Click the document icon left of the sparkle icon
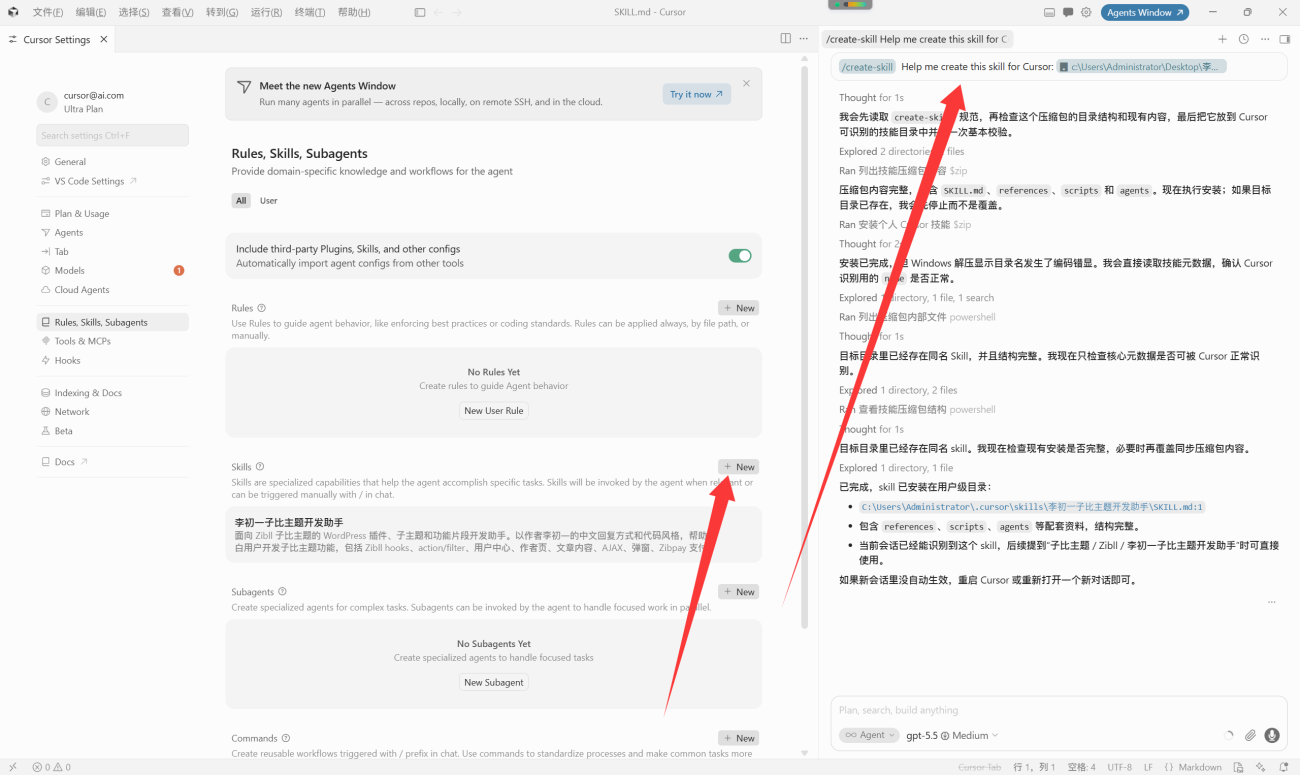The height and width of the screenshot is (775, 1300). coord(1238,767)
